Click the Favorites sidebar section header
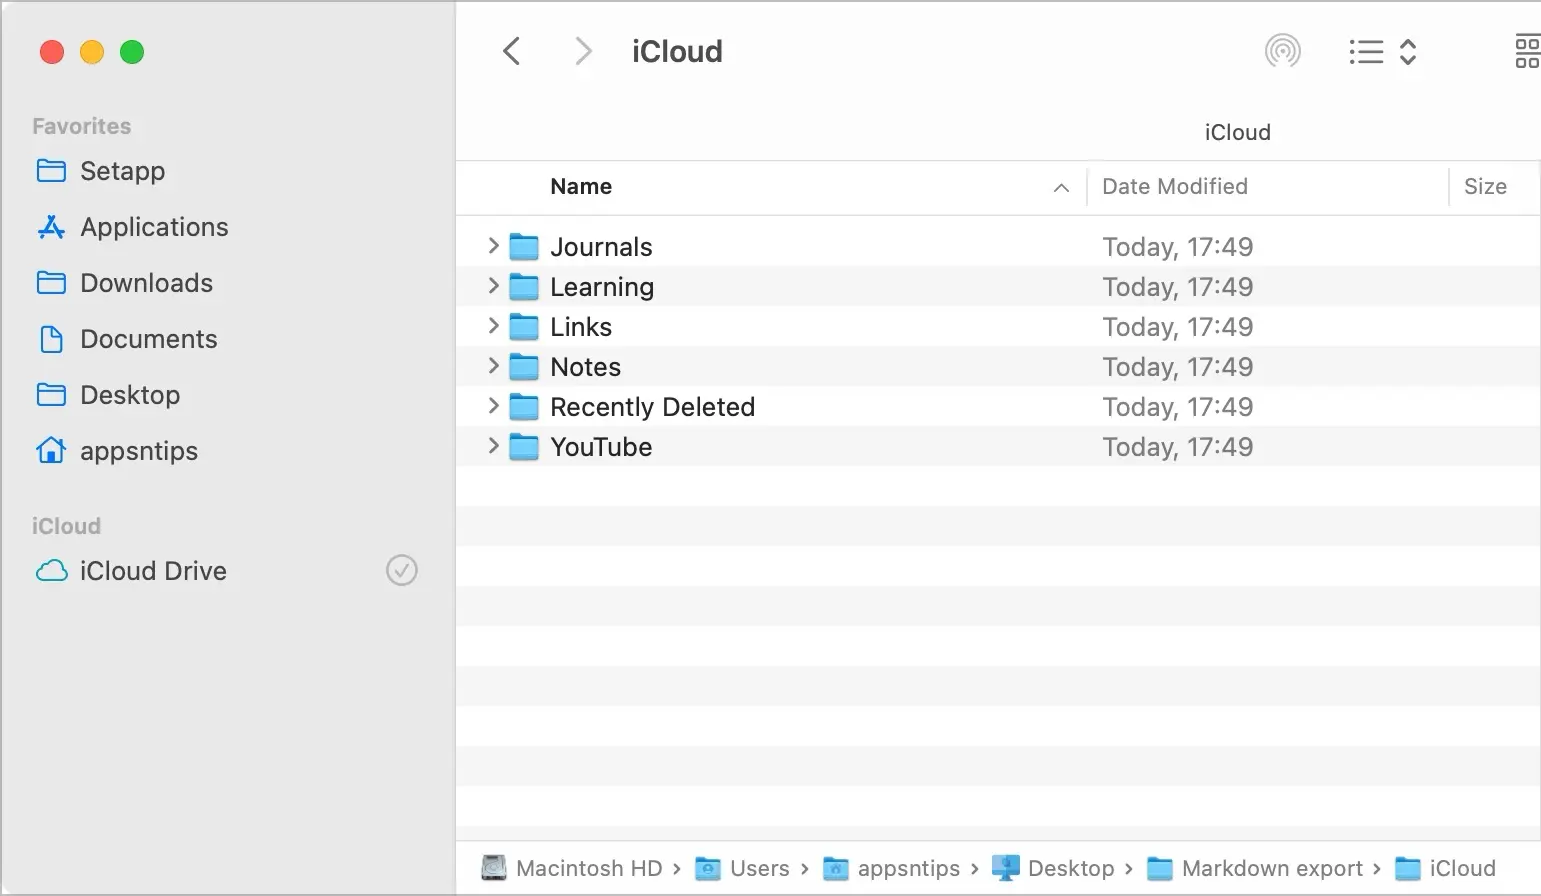 click(81, 126)
